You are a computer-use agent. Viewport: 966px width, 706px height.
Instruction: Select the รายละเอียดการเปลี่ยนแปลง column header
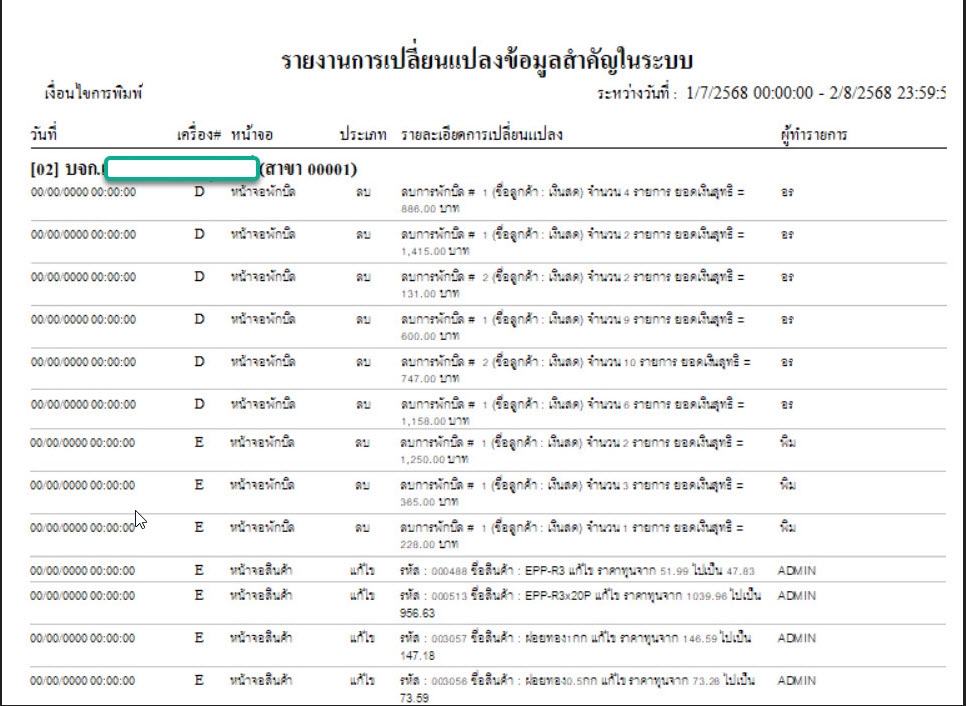482,134
